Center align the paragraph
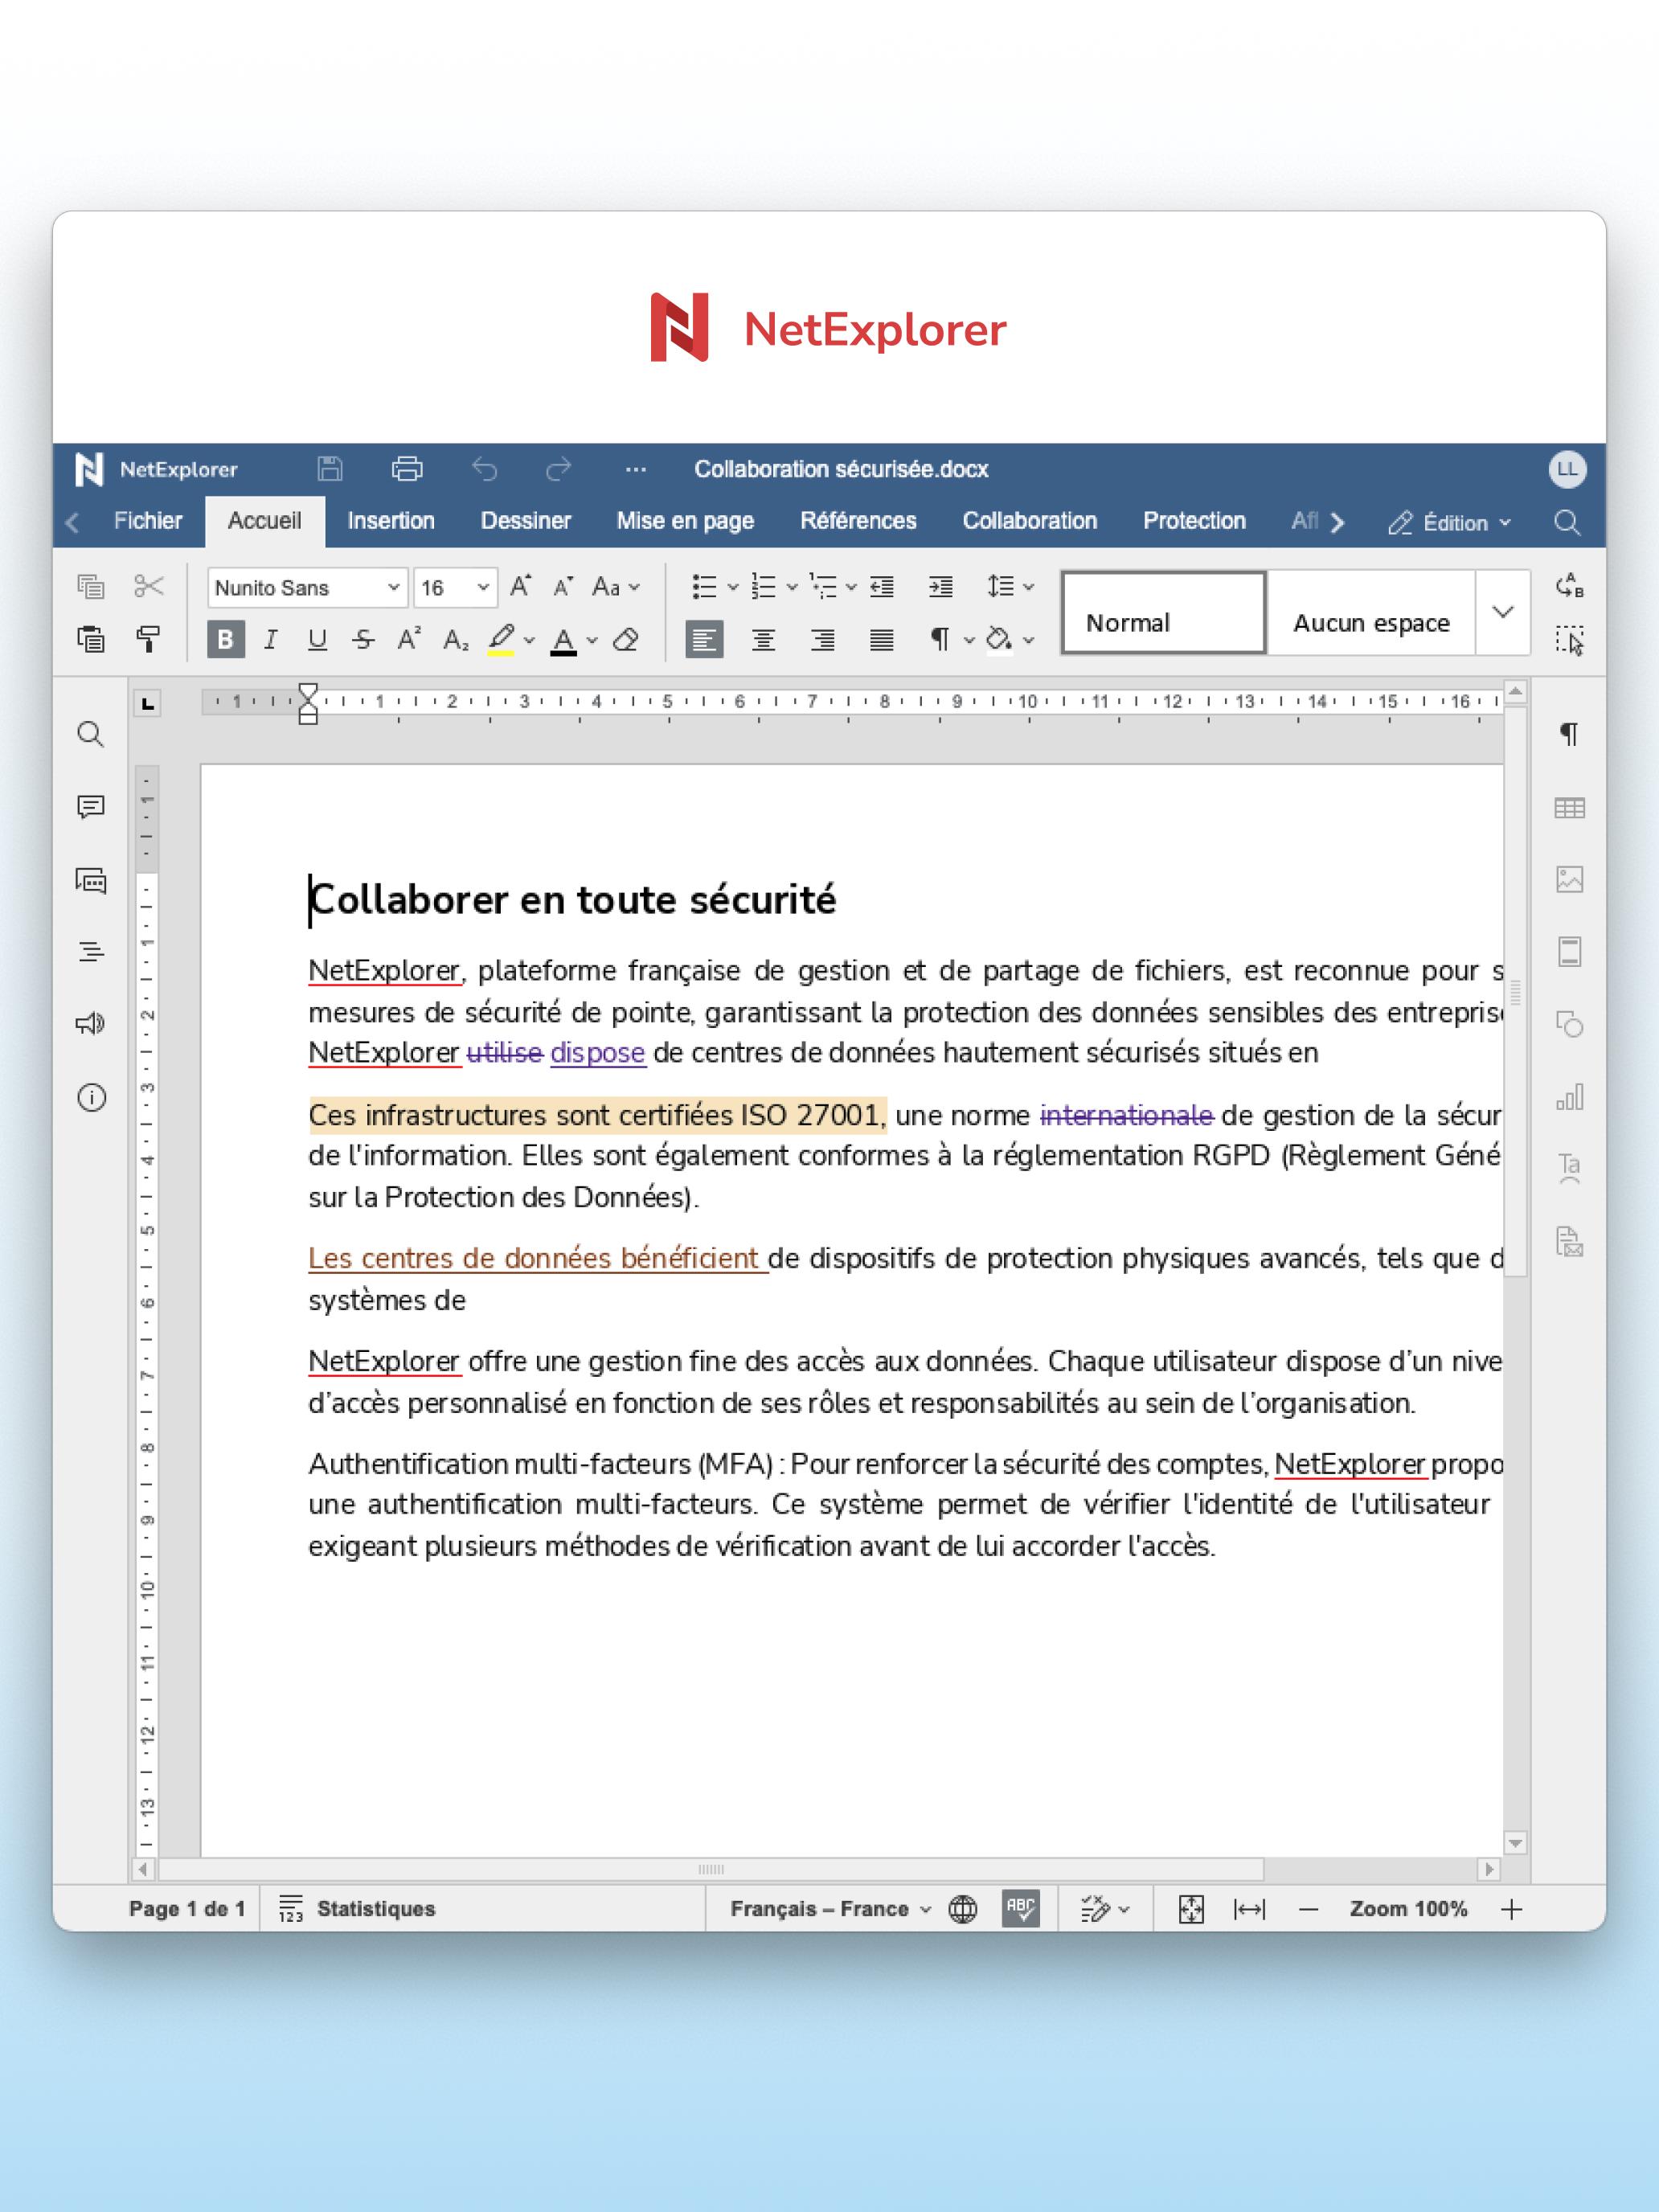 click(763, 639)
